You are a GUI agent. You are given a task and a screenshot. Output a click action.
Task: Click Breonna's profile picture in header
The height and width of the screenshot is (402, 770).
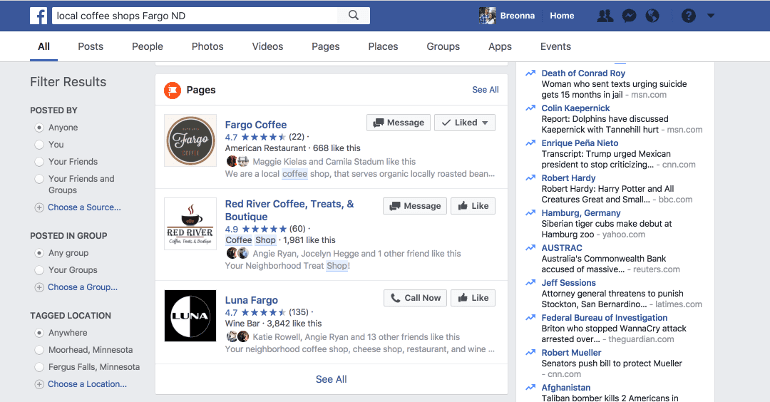point(488,16)
